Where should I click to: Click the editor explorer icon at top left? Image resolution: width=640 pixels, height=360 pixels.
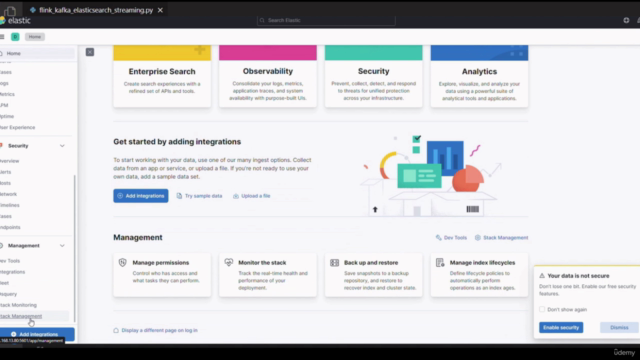(x=10, y=10)
